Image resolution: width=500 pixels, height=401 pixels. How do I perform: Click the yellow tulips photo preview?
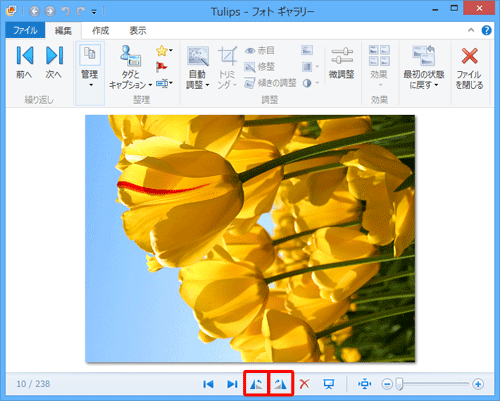pos(250,239)
